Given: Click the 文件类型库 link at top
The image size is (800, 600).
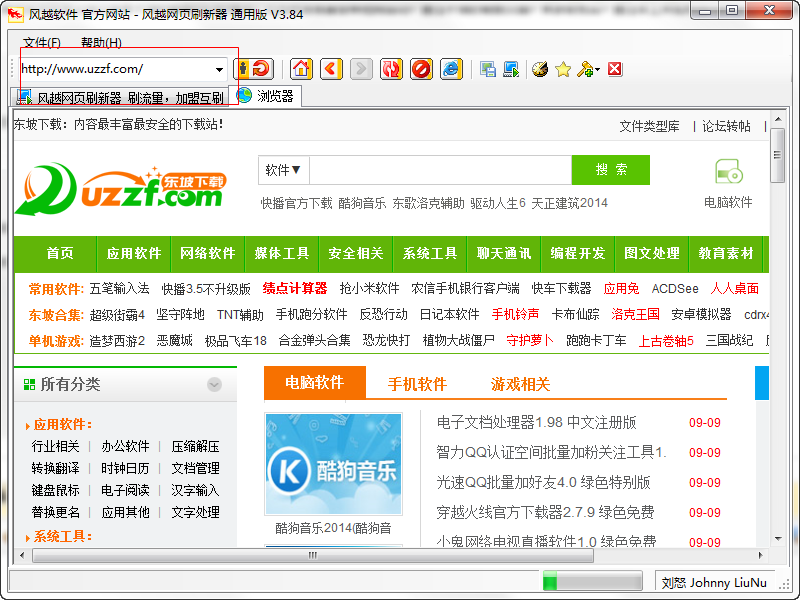Looking at the screenshot, I should (649, 126).
